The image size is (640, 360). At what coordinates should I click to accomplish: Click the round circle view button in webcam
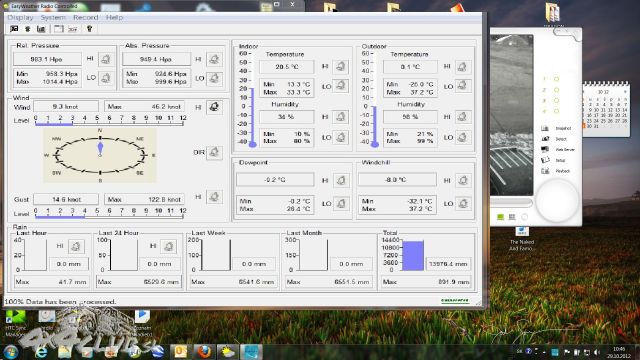[x=524, y=217]
